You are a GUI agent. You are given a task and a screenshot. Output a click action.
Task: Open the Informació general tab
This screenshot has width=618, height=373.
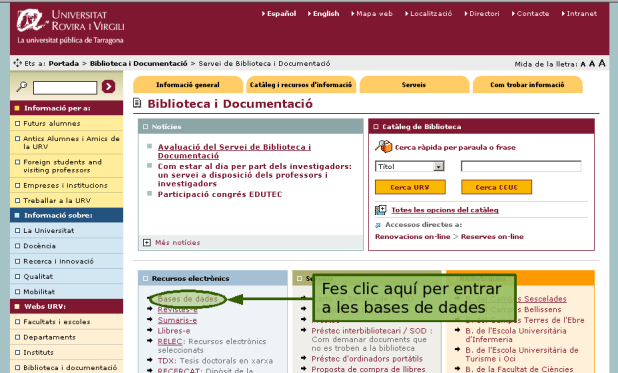pos(188,85)
